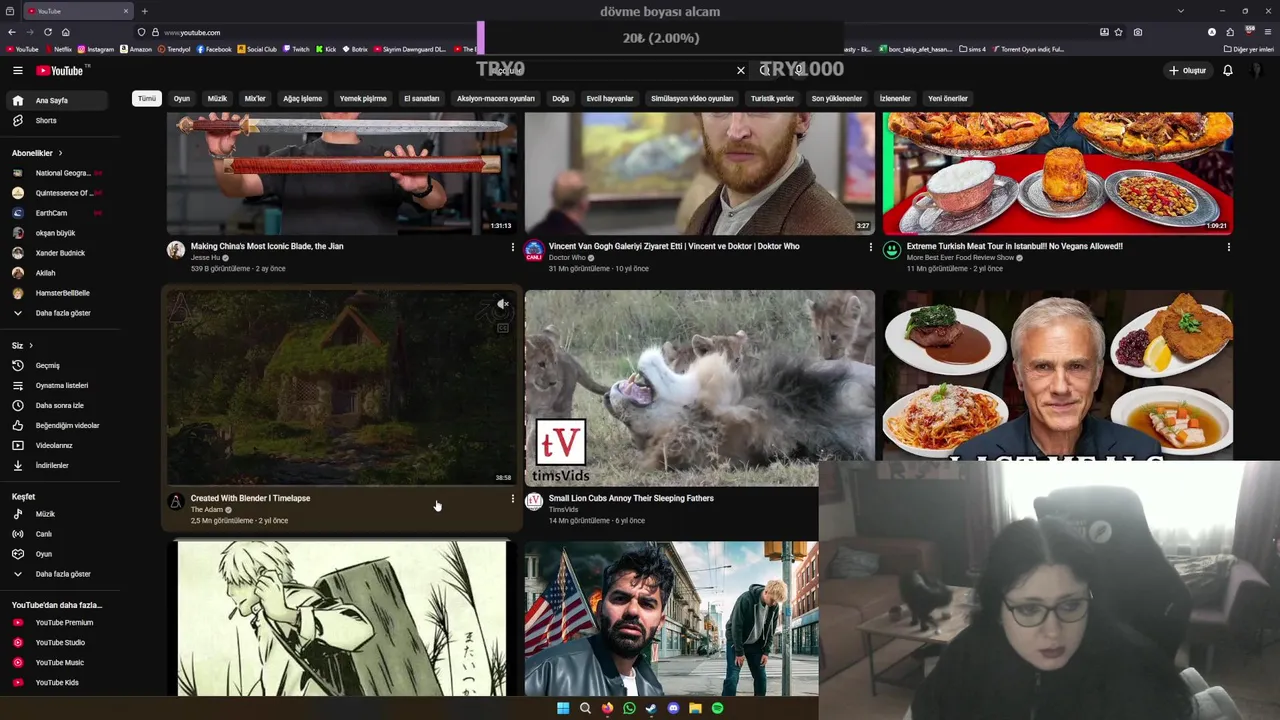Viewport: 1280px width, 720px height.
Task: Open TimsVids channel avatar
Action: (x=534, y=502)
